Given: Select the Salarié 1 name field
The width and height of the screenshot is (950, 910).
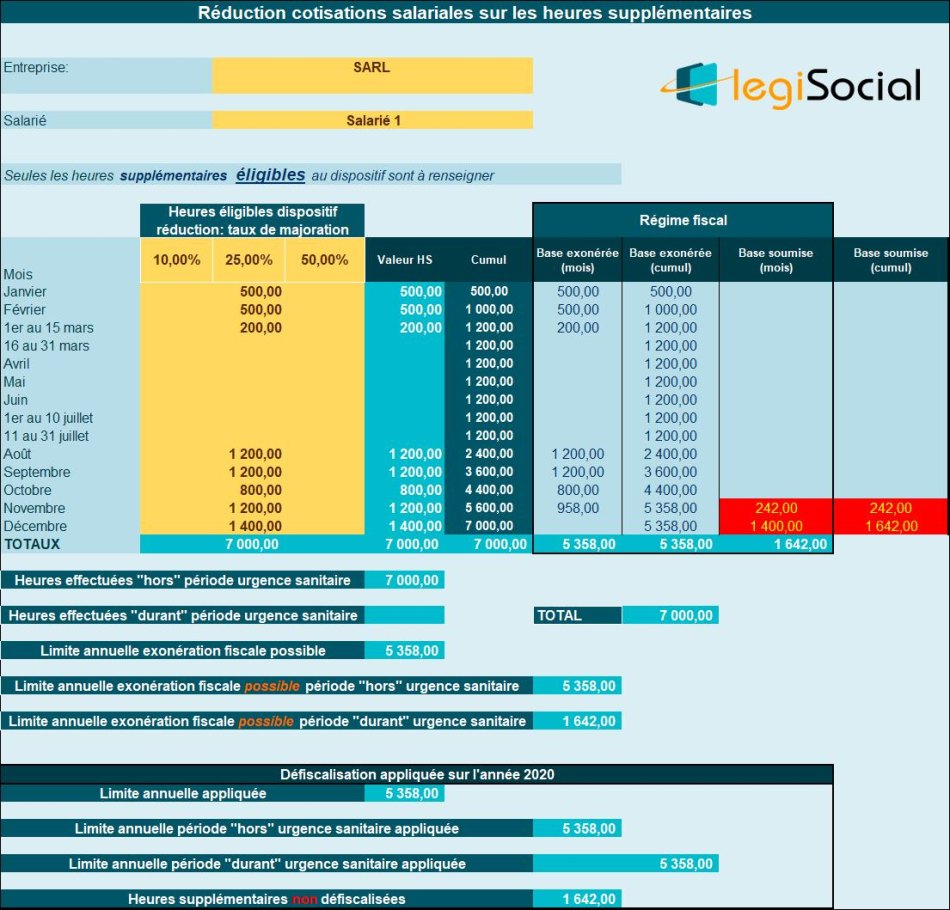Looking at the screenshot, I should pos(372,120).
